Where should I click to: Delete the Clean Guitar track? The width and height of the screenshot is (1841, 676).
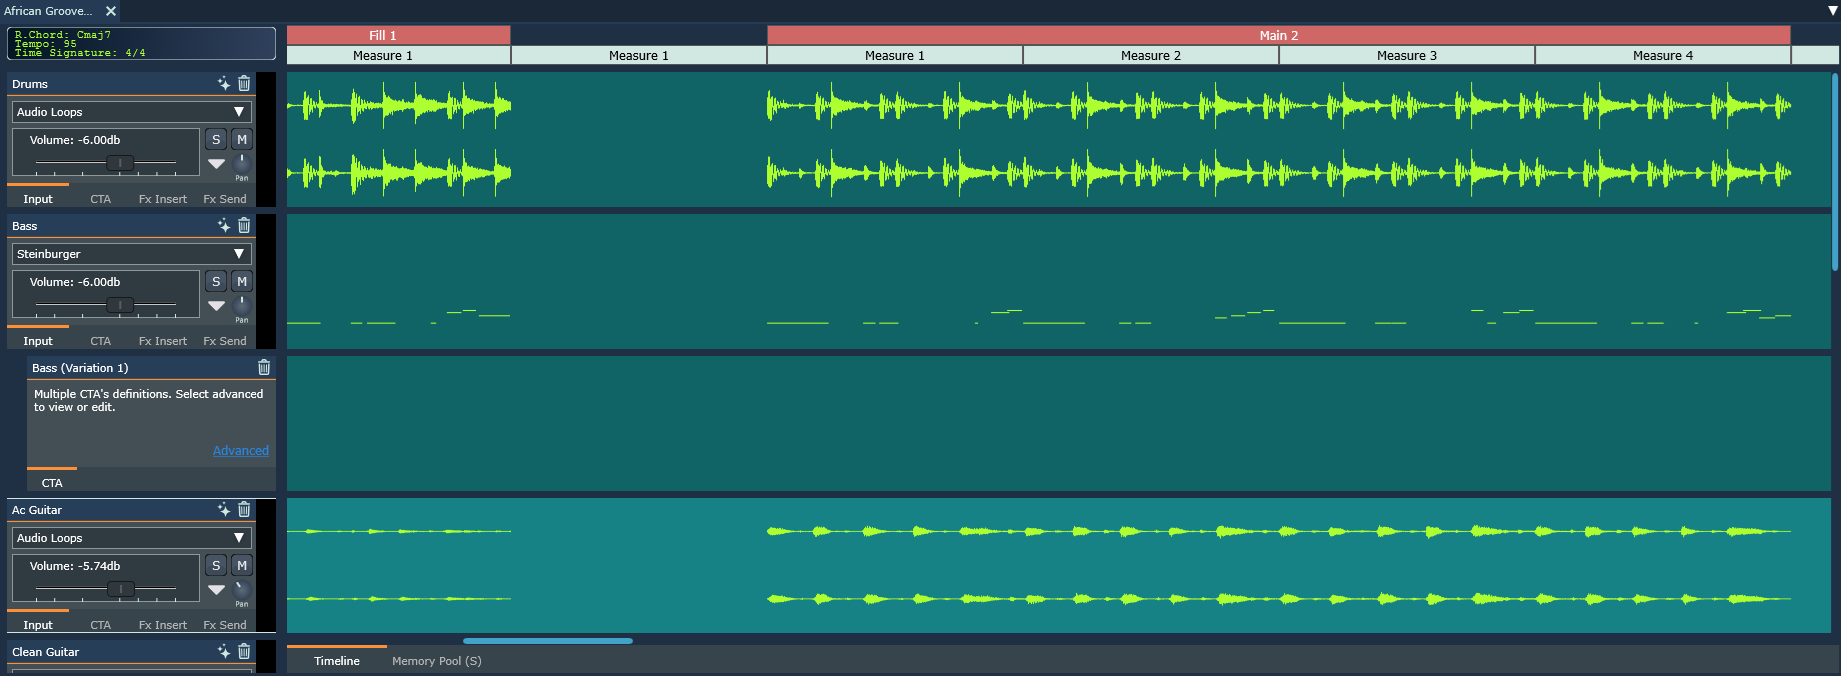coord(244,652)
